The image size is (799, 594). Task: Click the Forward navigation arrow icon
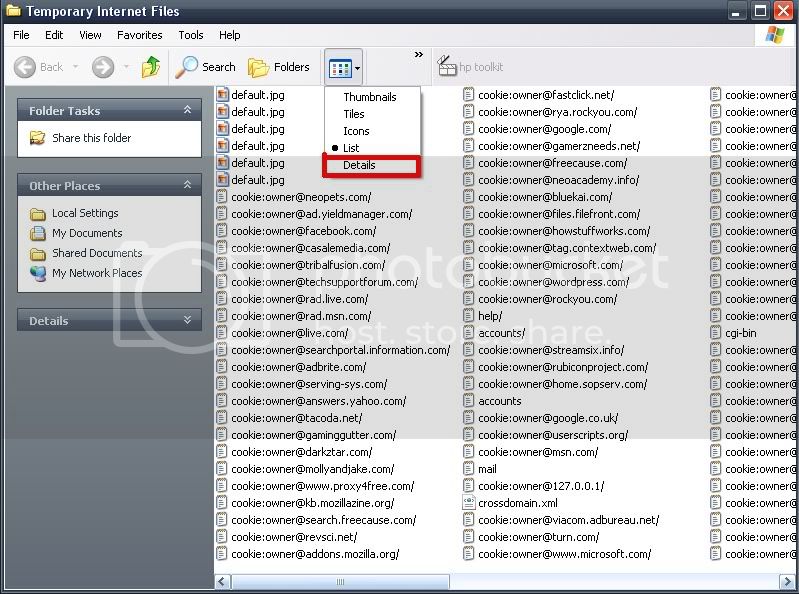tap(102, 67)
